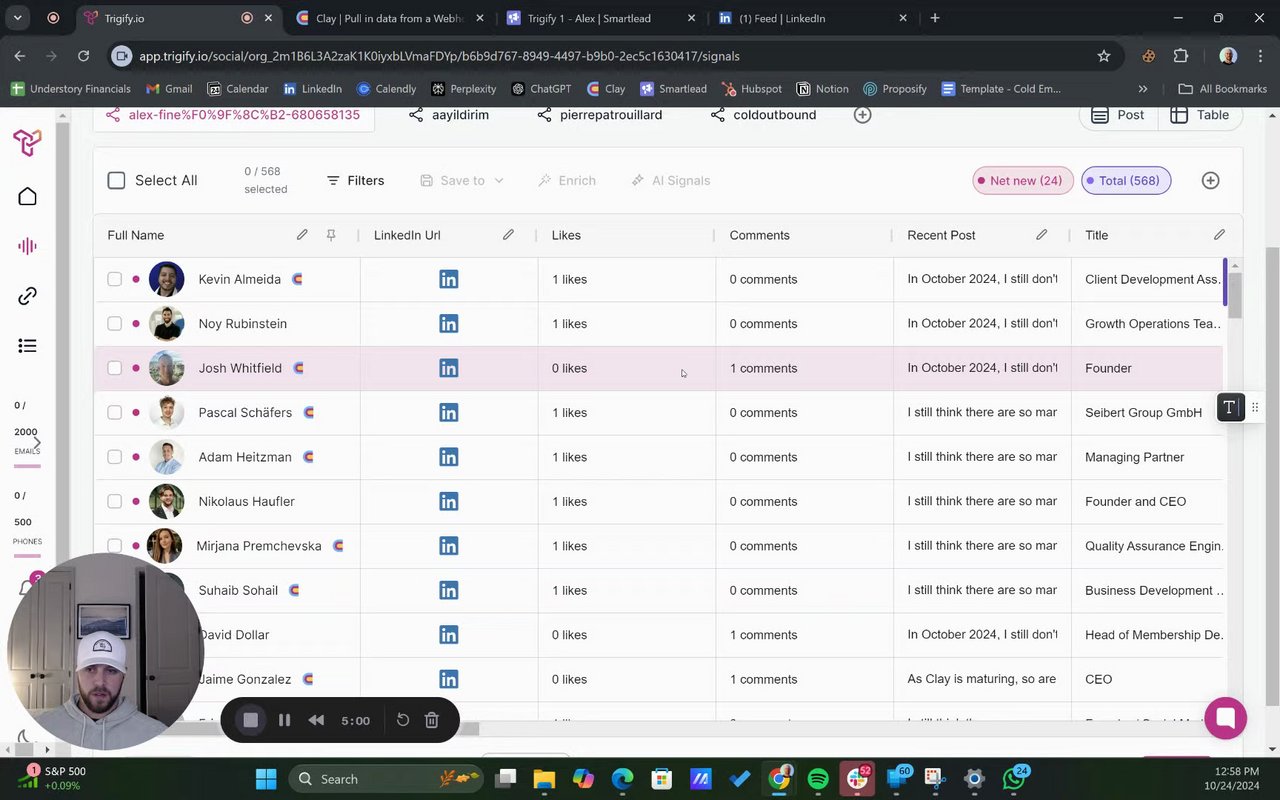
Task: Check the box for Nikolaus Haufler
Action: point(114,501)
